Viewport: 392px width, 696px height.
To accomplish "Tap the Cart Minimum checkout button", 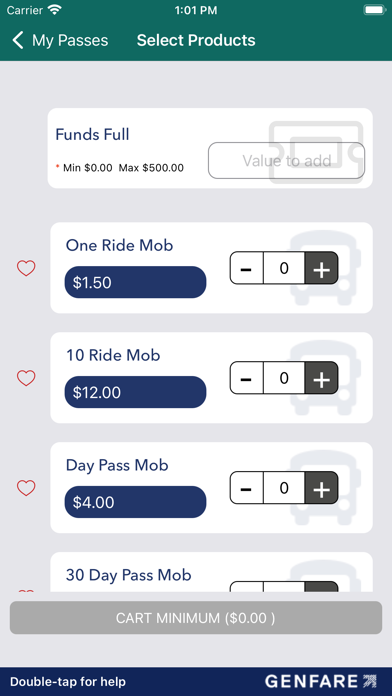I will (x=196, y=618).
